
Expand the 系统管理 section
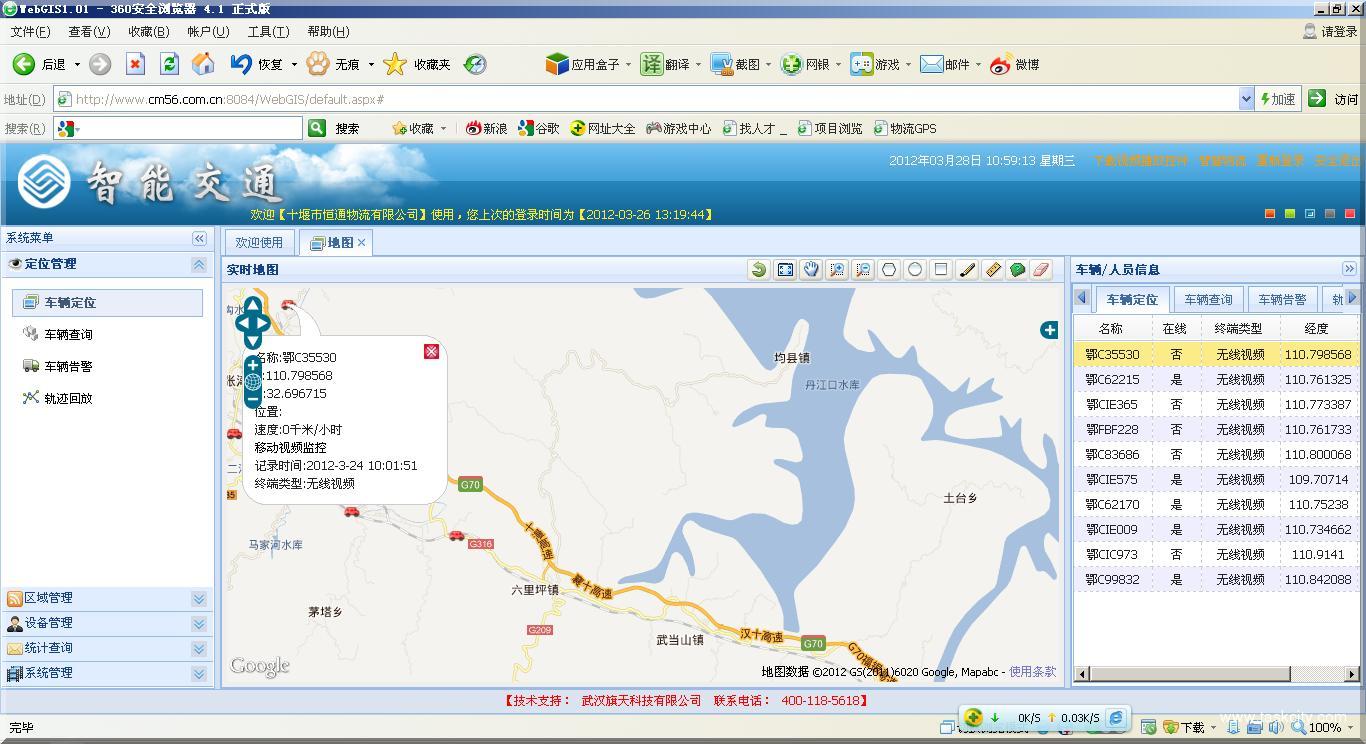[199, 673]
